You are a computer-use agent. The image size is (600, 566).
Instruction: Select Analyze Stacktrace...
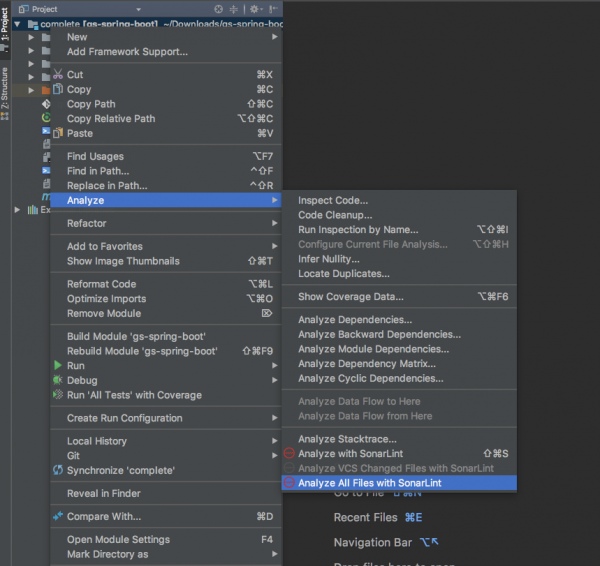(x=399, y=439)
